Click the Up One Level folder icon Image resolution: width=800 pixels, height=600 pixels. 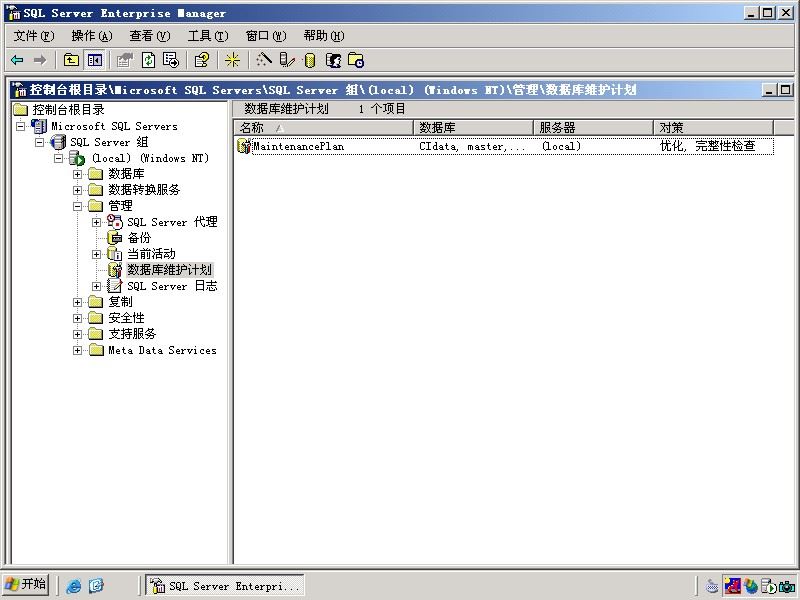pyautogui.click(x=71, y=60)
